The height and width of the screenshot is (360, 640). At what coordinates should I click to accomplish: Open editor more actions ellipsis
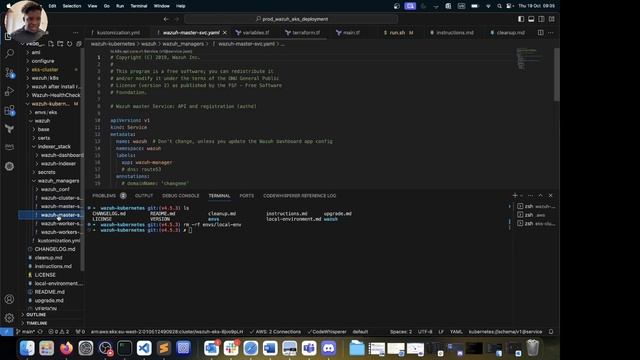(x=551, y=33)
